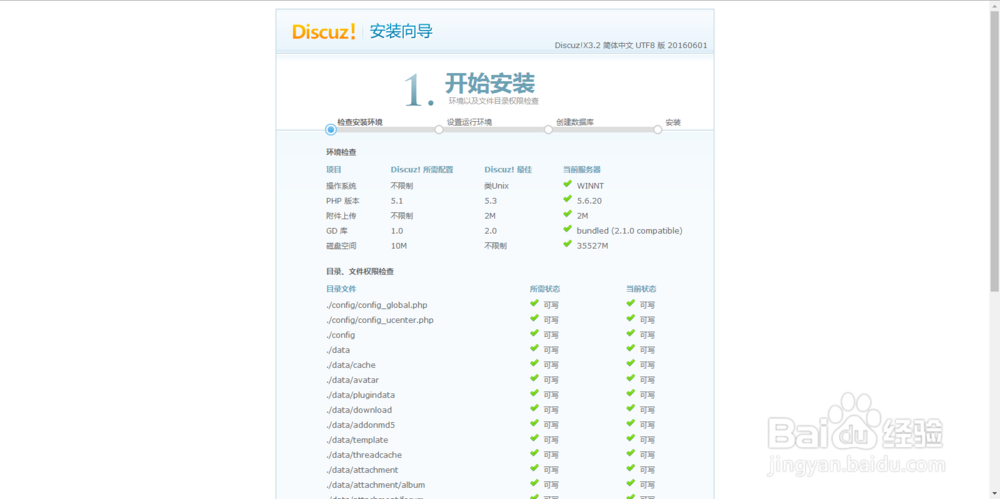This screenshot has height=499, width=1000.
Task: Click 所需状态 check for ./config row
Action: click(x=534, y=333)
